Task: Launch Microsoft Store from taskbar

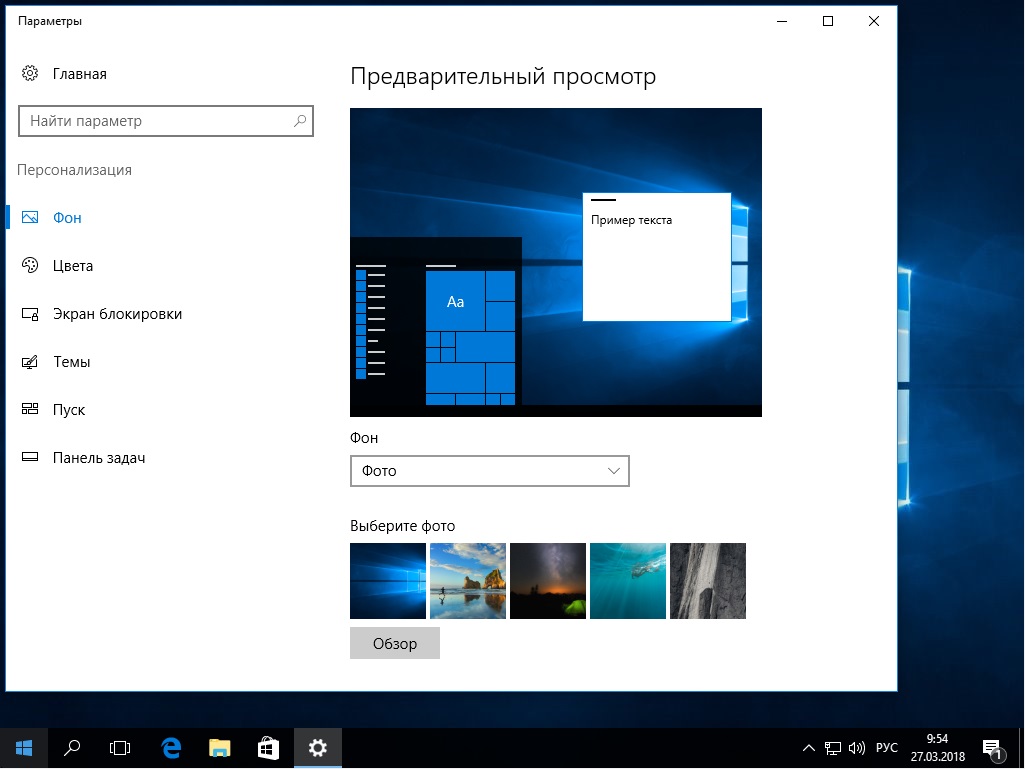Action: click(268, 747)
